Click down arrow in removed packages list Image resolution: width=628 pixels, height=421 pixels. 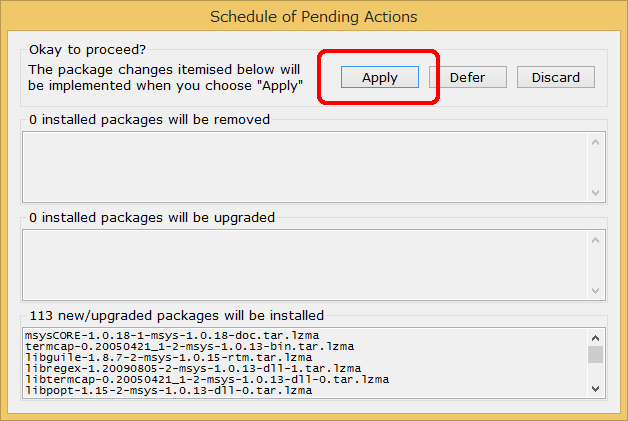tap(596, 193)
